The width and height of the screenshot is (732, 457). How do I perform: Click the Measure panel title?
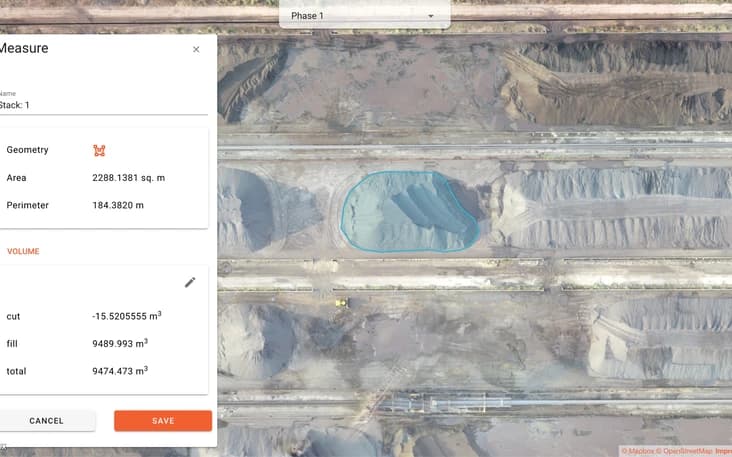point(24,48)
